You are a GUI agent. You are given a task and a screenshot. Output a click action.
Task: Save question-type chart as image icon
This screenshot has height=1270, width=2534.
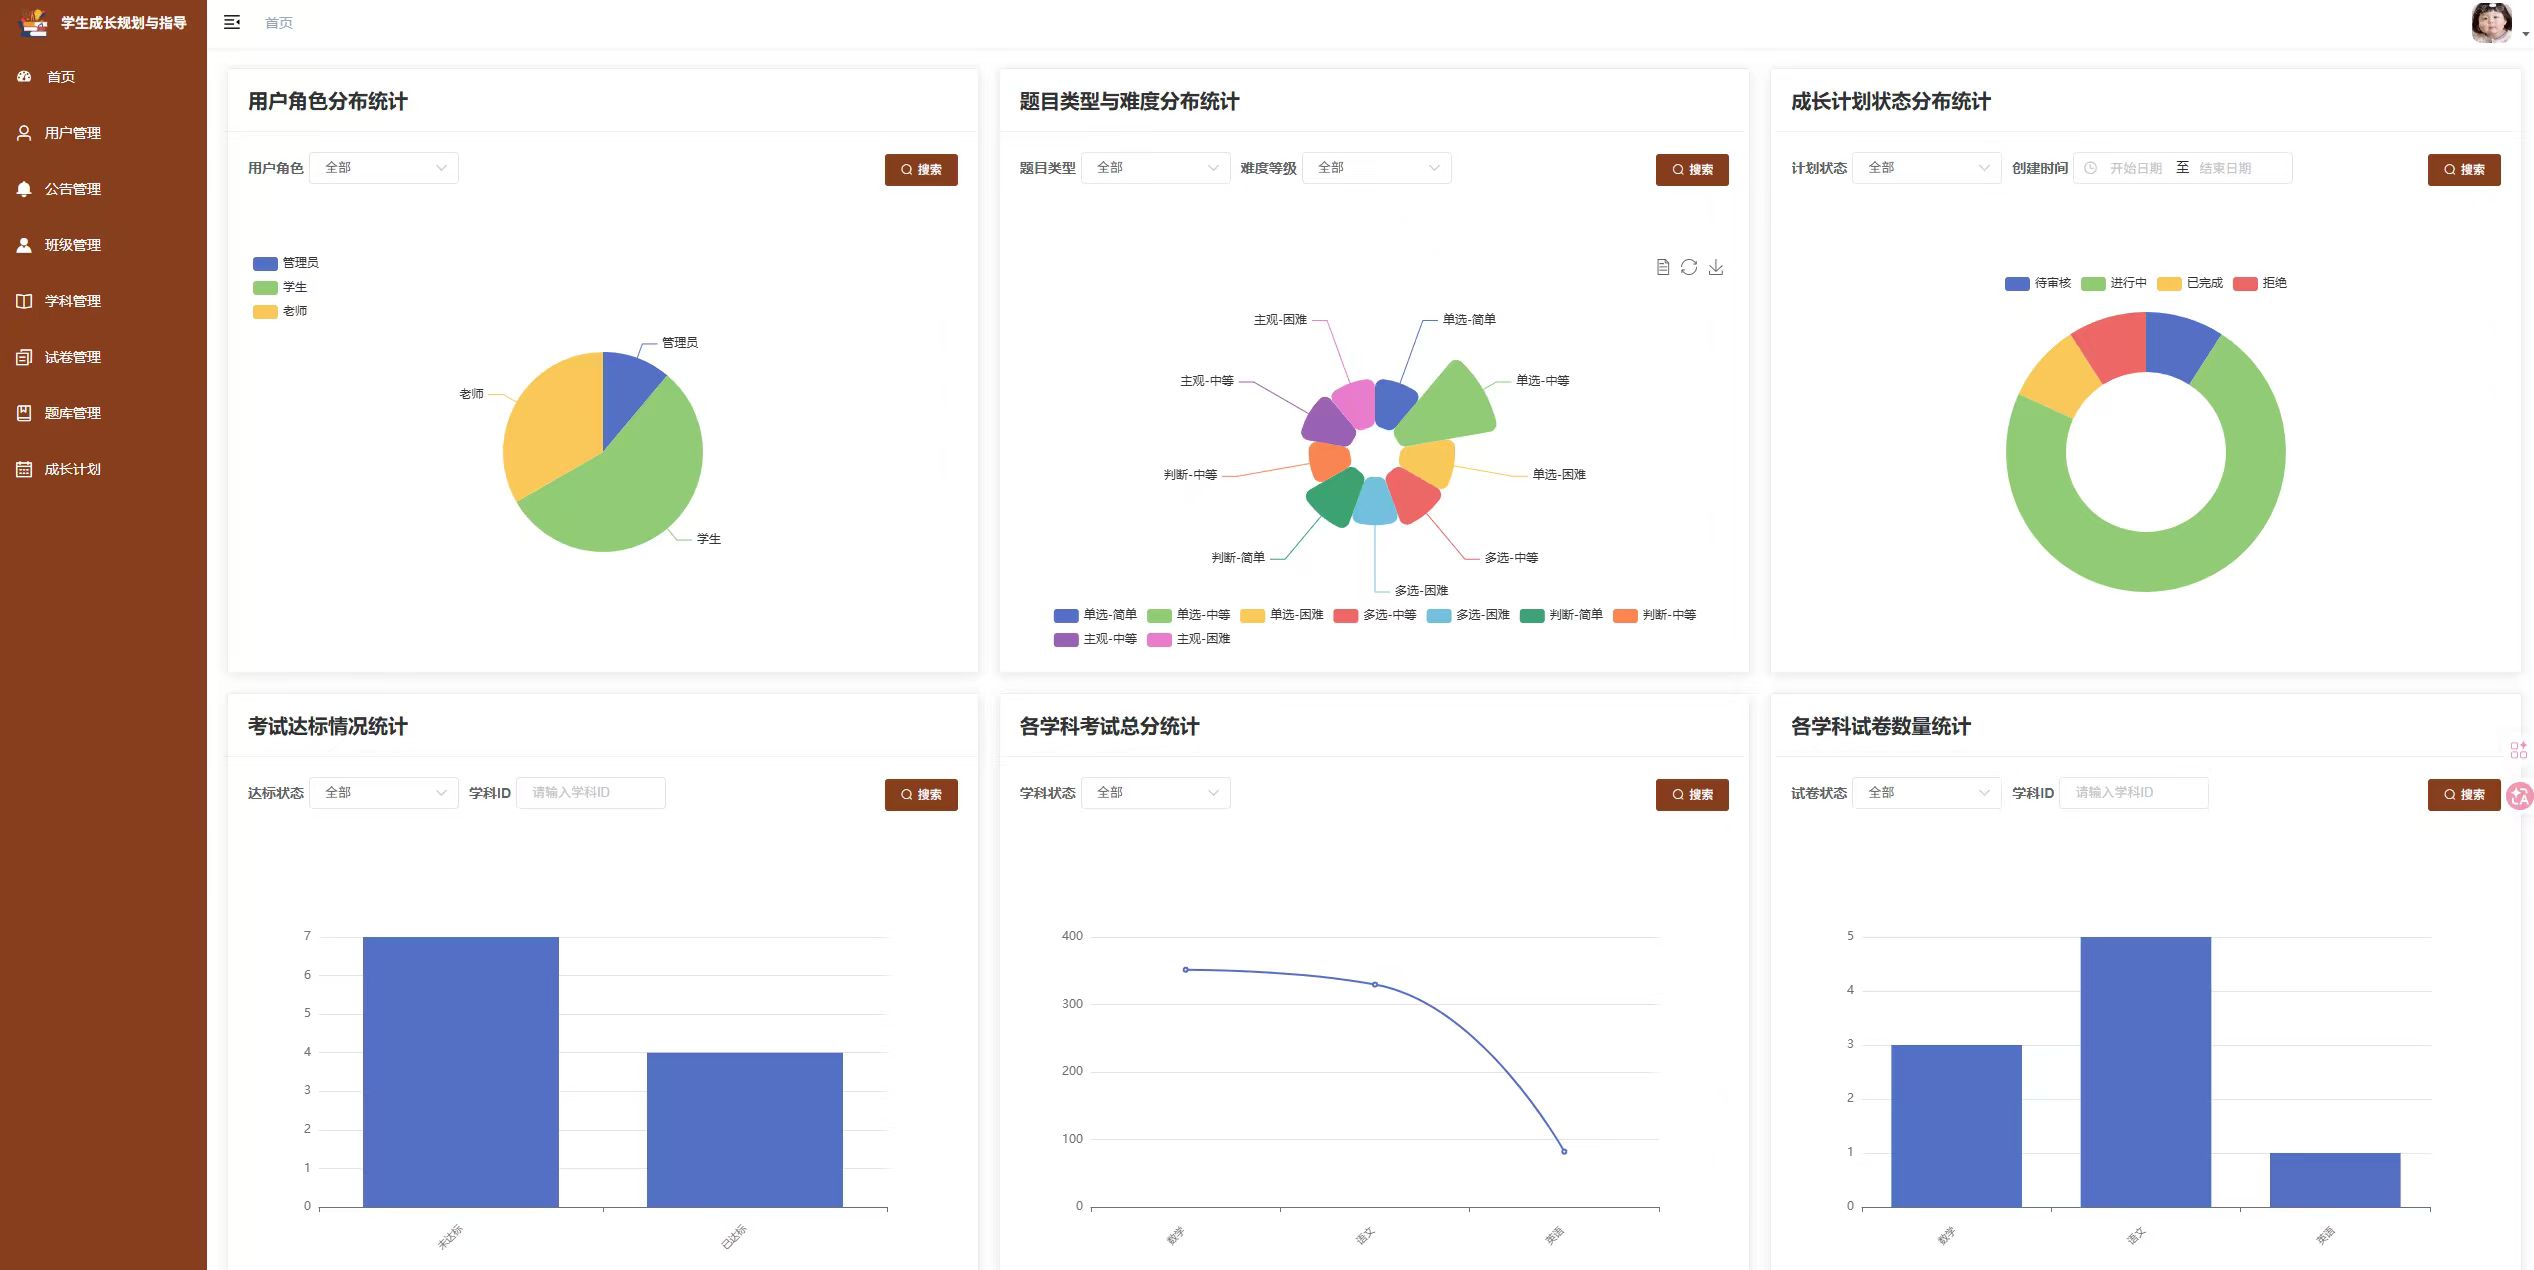pyautogui.click(x=1716, y=267)
